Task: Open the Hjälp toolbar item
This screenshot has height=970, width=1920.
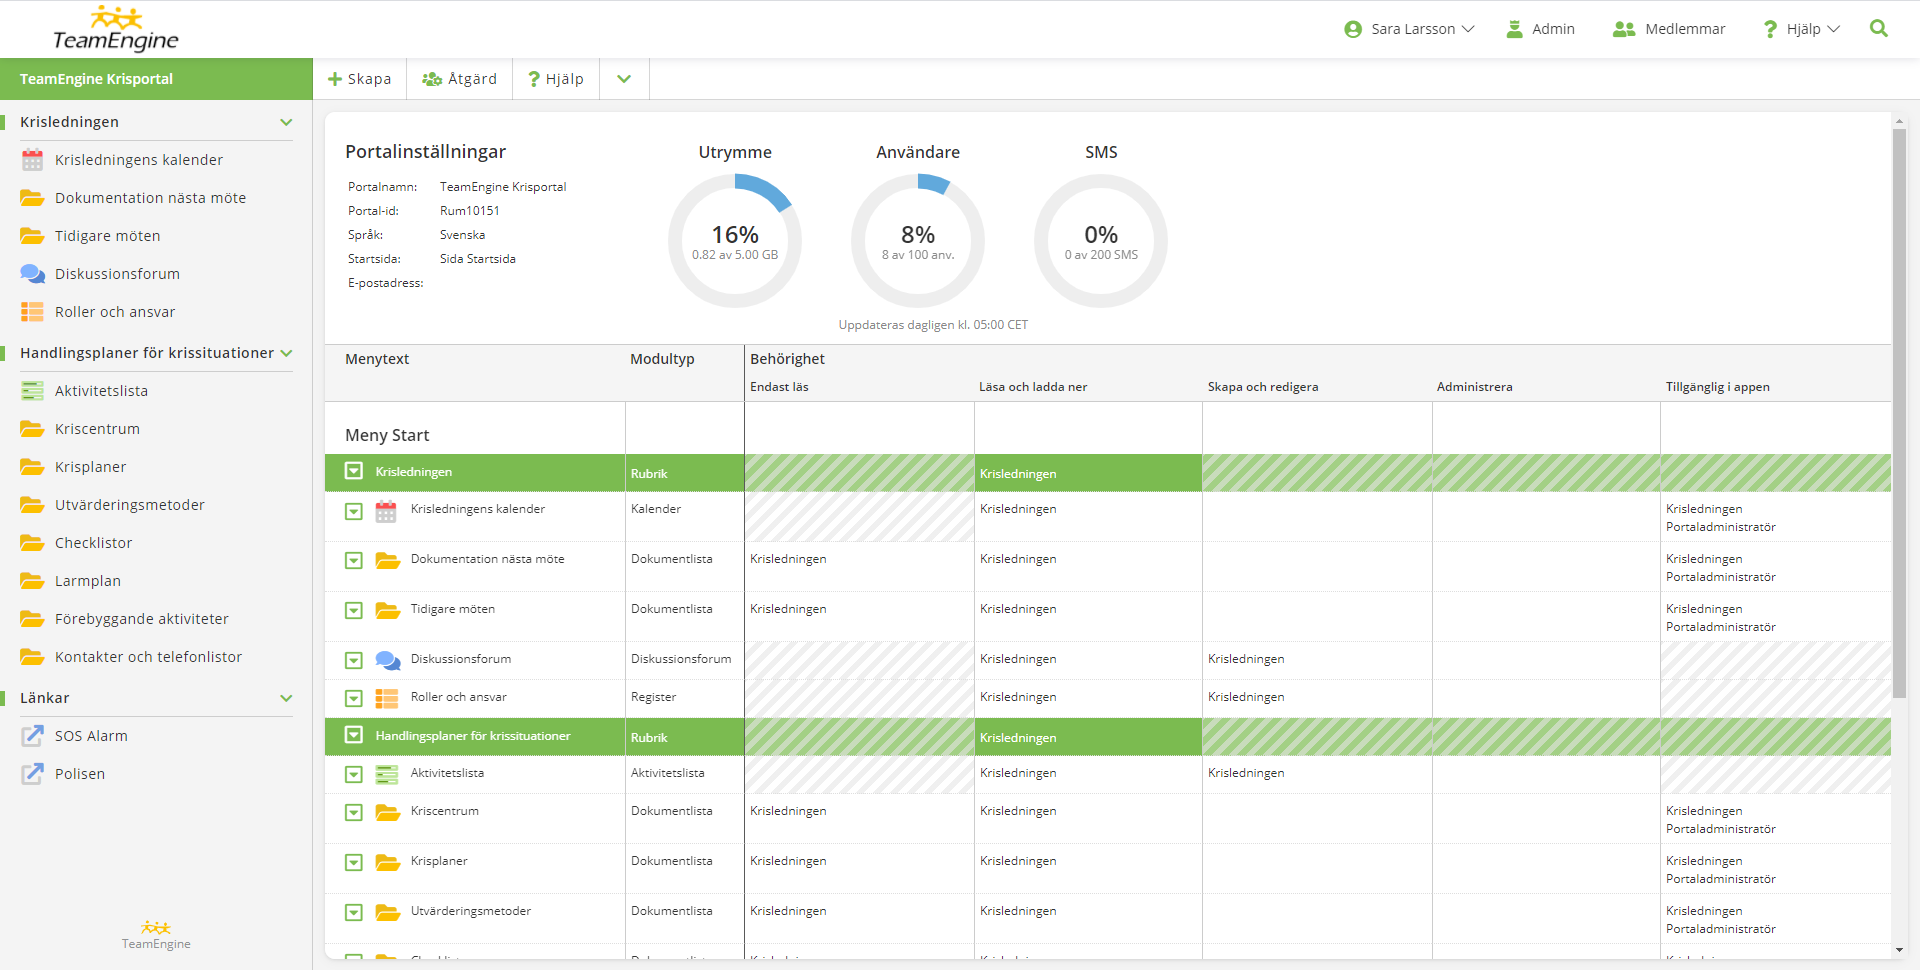Action: 556,79
